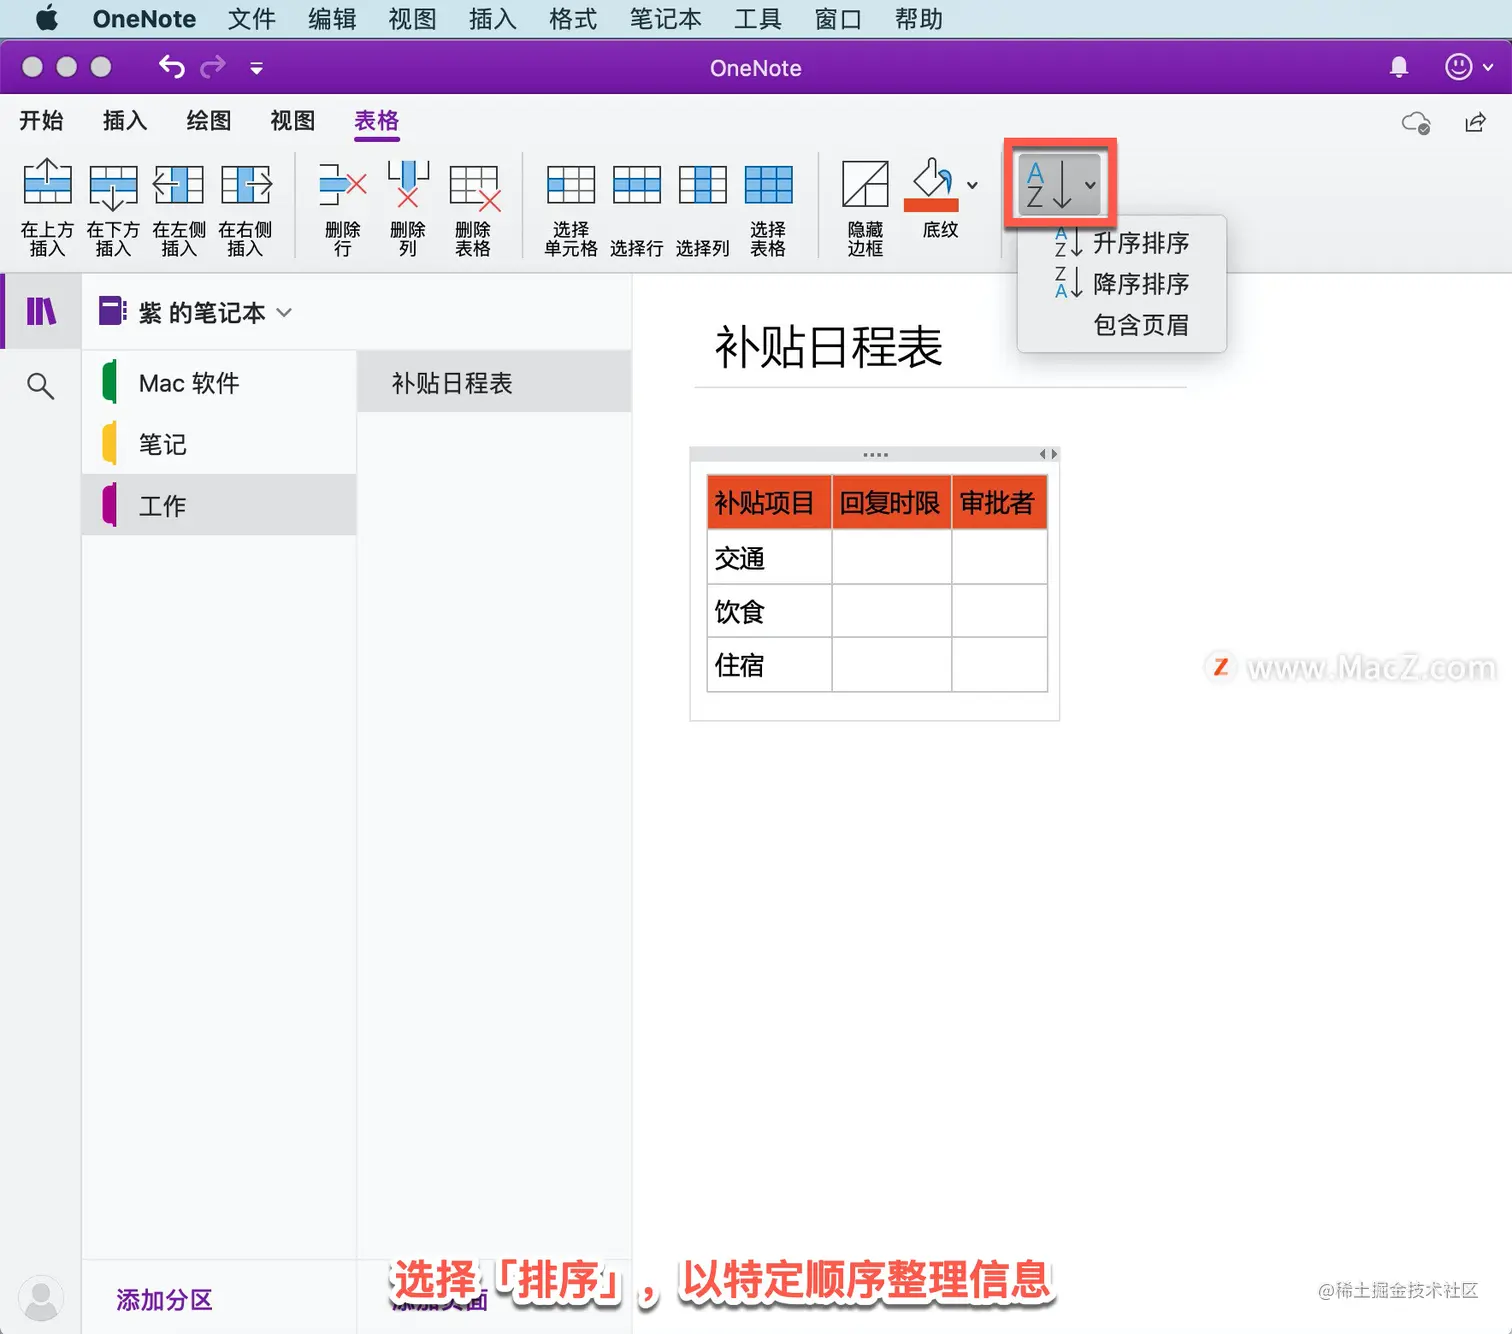The width and height of the screenshot is (1512, 1334).
Task: Click the 交通 table cell
Action: [x=769, y=557]
